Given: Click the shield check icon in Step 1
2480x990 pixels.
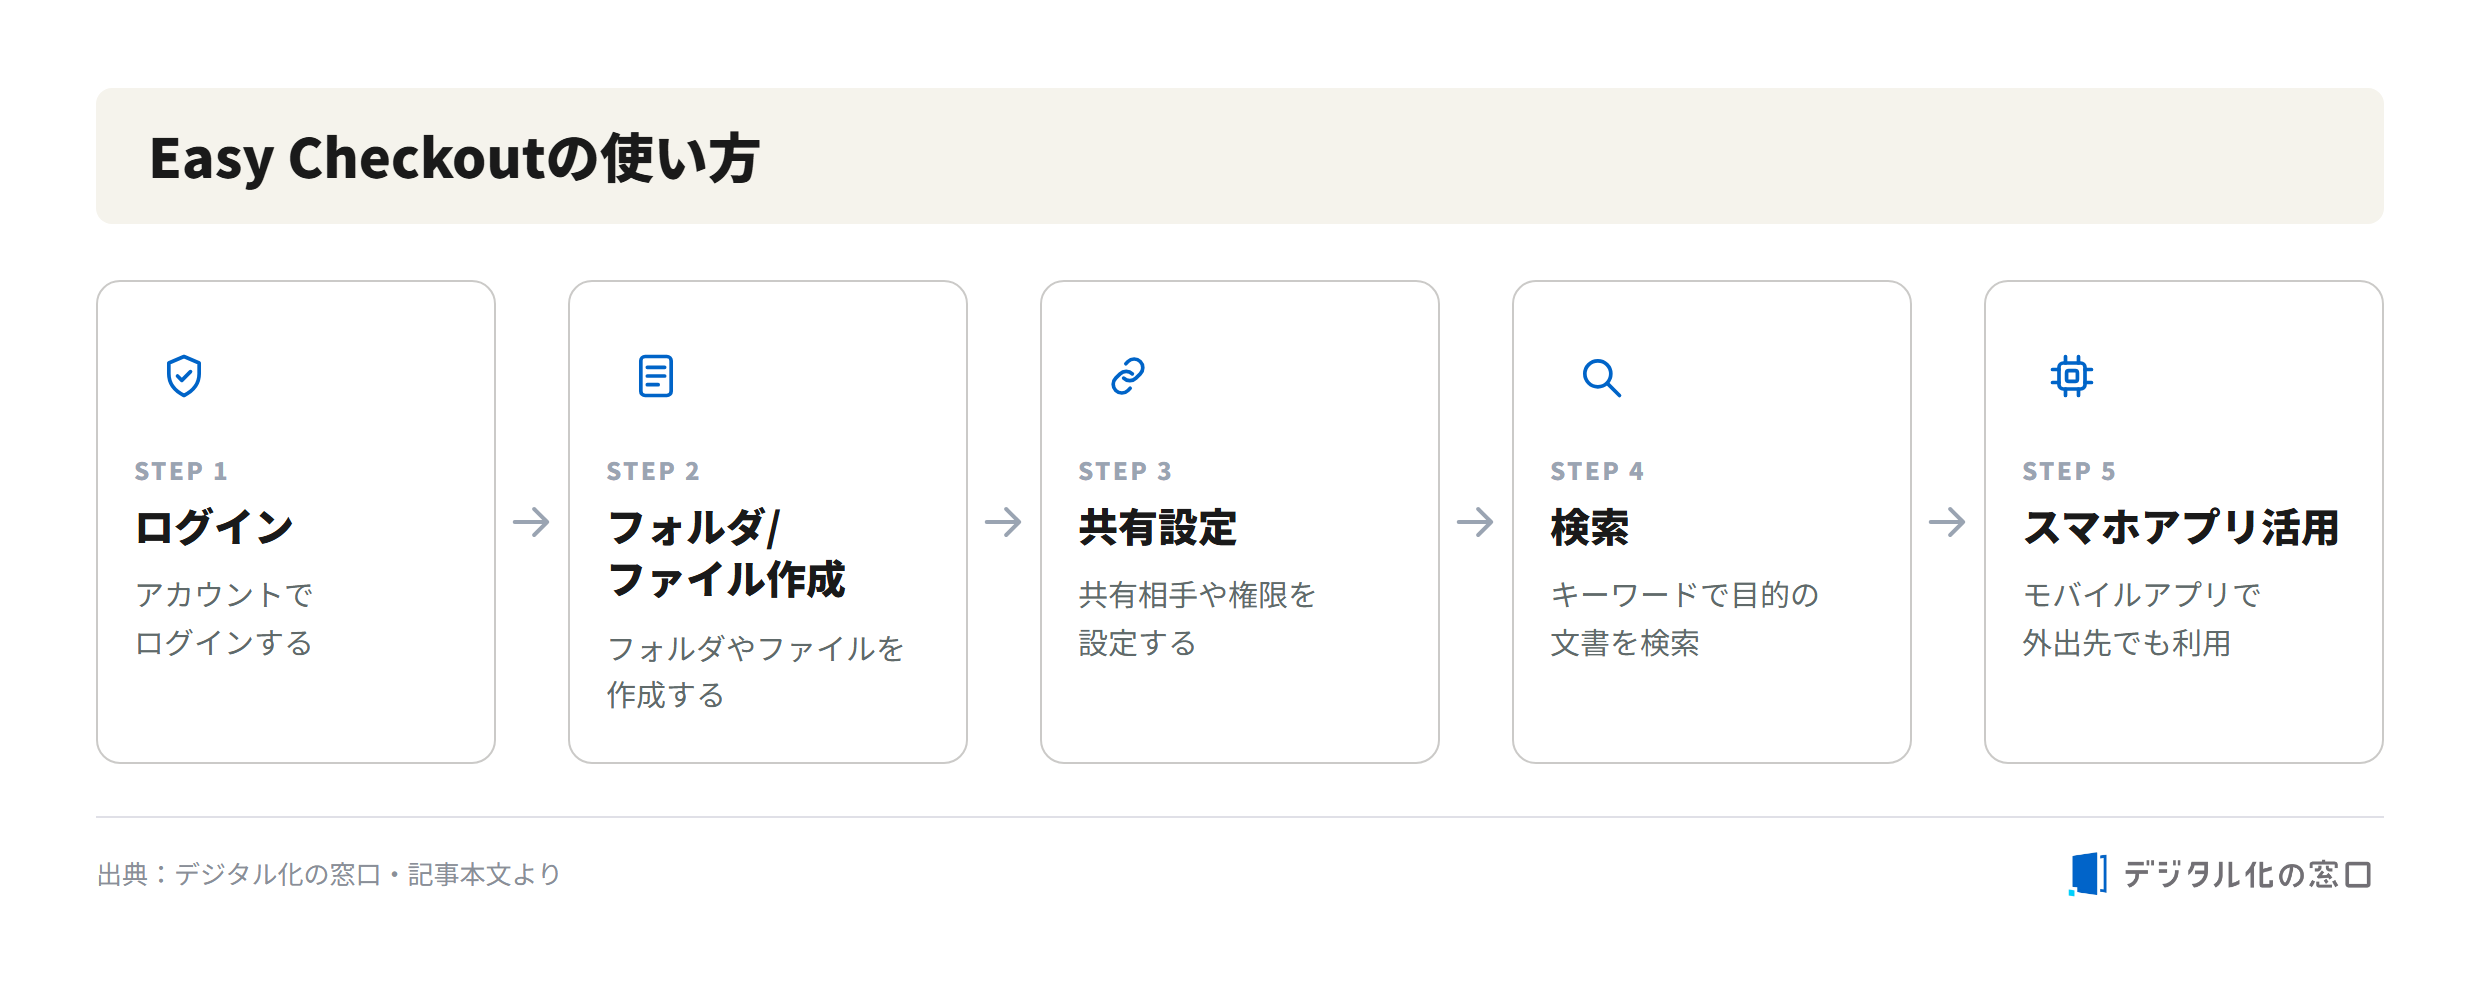Looking at the screenshot, I should pos(184,376).
